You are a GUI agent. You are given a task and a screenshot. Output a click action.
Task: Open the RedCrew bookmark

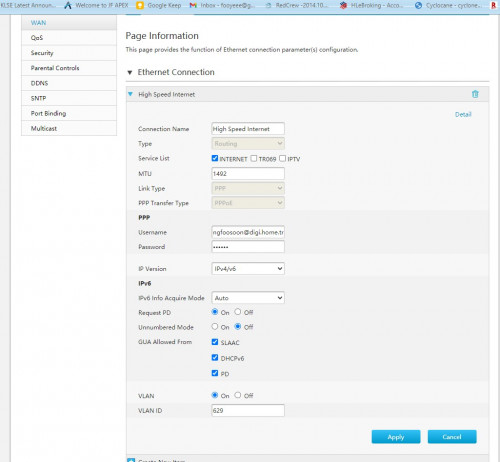tap(296, 5)
